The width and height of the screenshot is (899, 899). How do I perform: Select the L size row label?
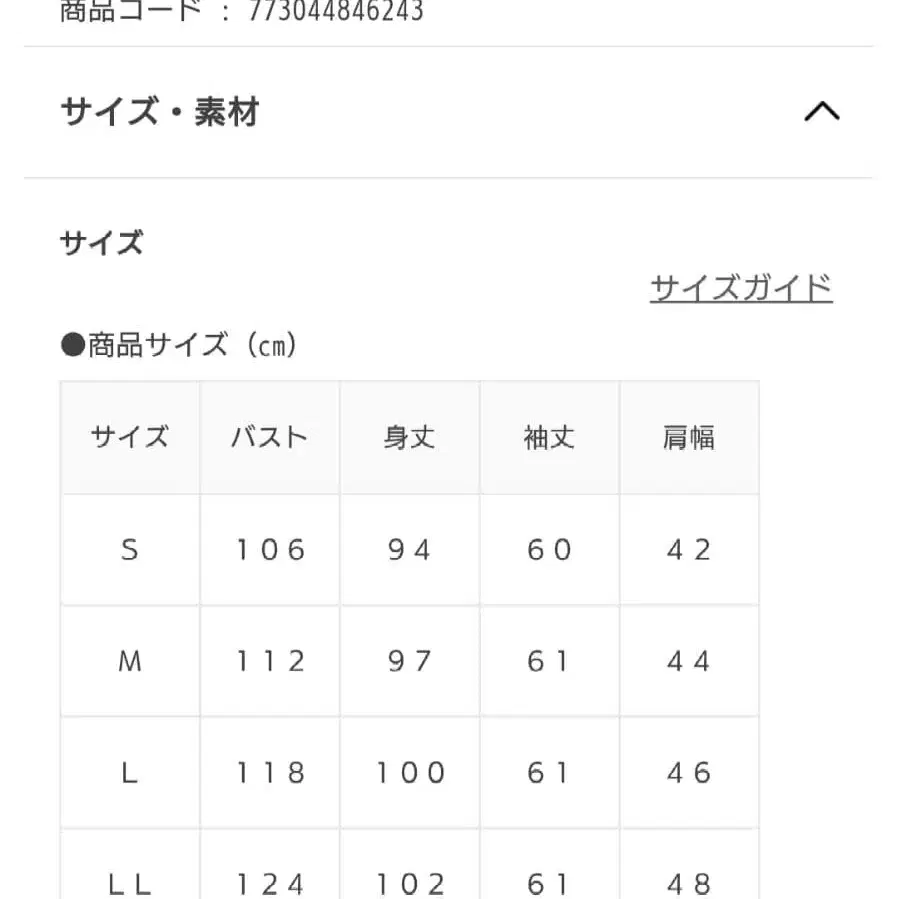pos(129,772)
